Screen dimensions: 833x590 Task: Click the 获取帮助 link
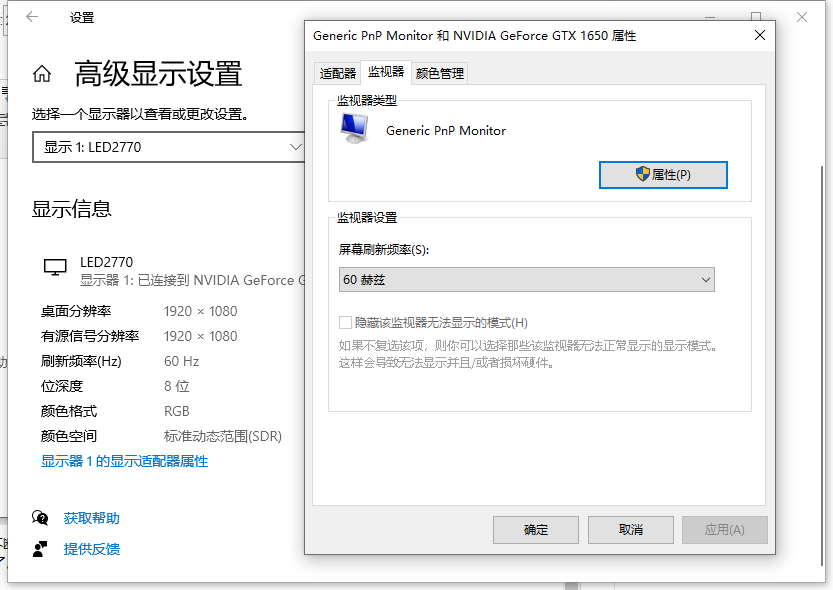click(x=91, y=518)
